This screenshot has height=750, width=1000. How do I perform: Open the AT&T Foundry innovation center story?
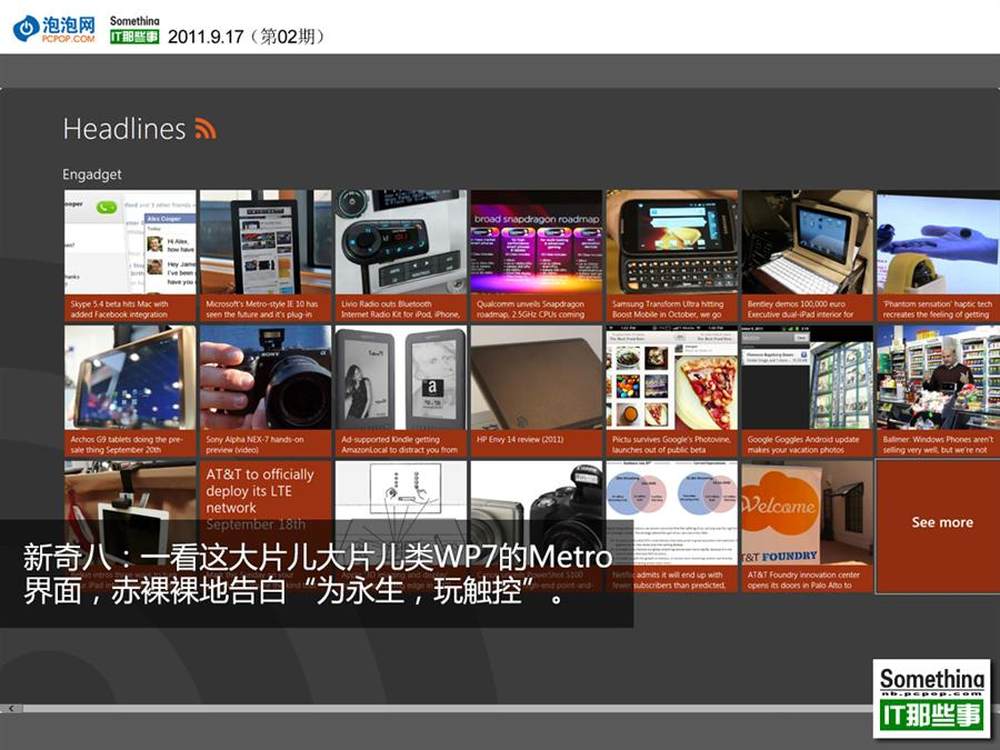[x=807, y=527]
